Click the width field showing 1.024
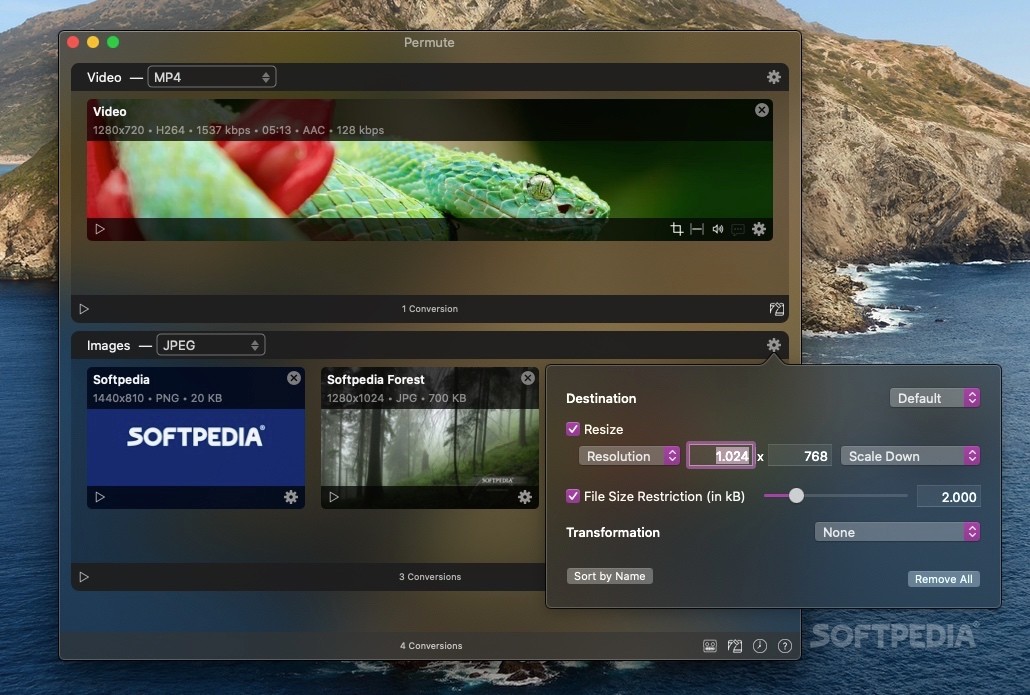The width and height of the screenshot is (1030, 695). 721,456
